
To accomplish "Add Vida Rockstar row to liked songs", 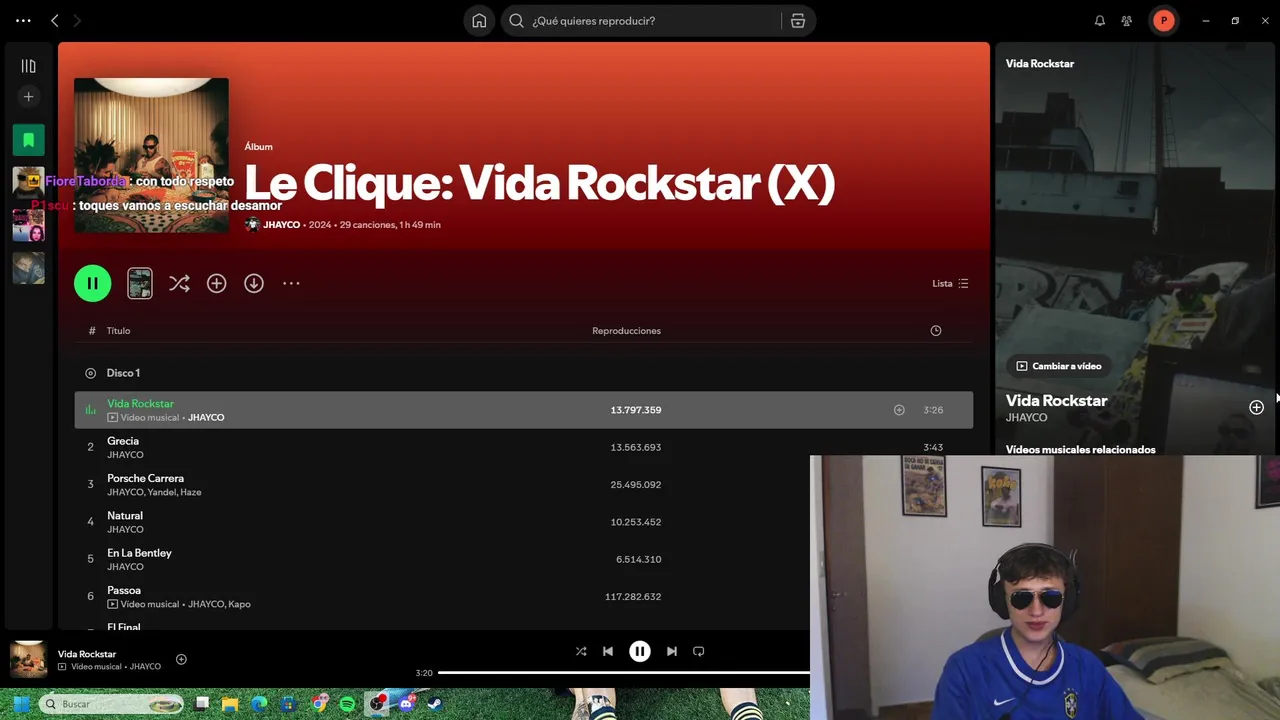I will (899, 410).
